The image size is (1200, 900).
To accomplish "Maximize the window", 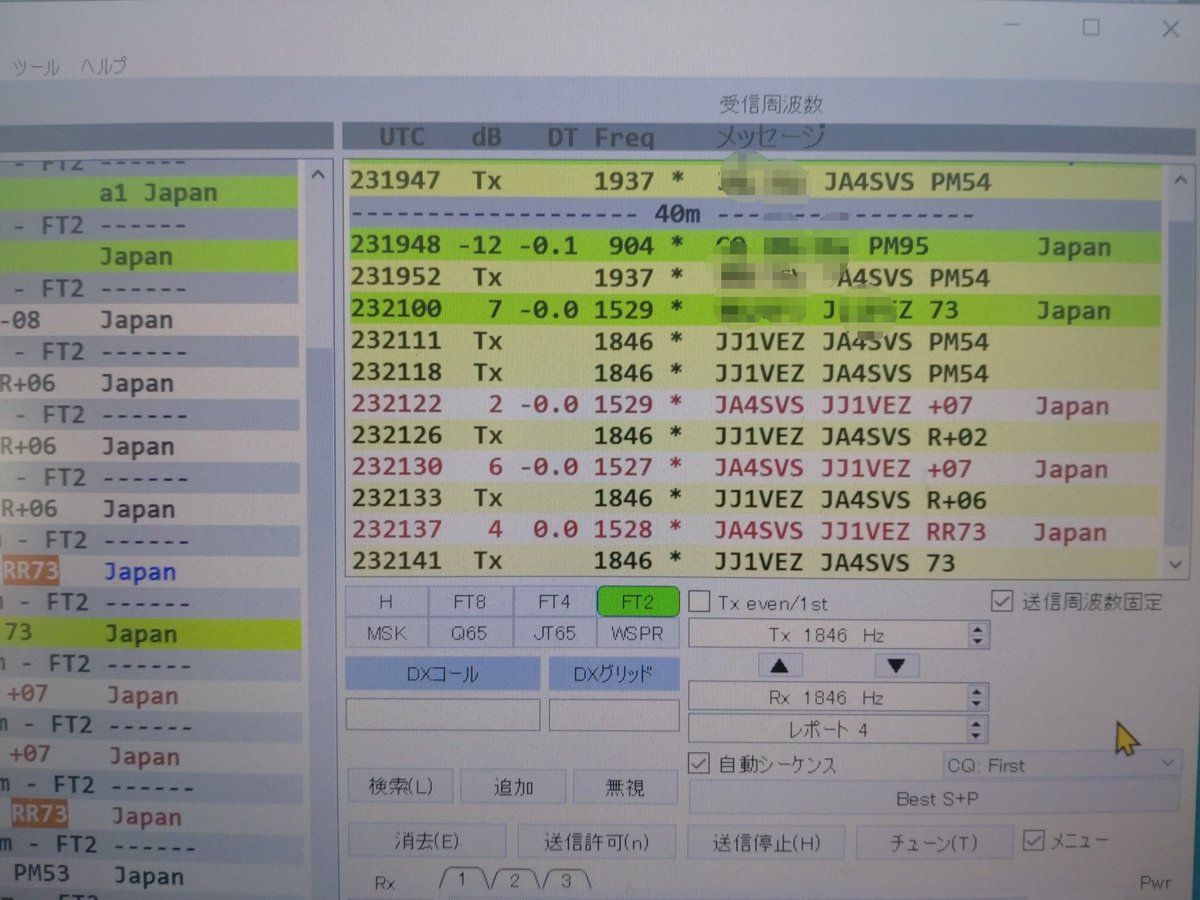I will pos(1091,28).
